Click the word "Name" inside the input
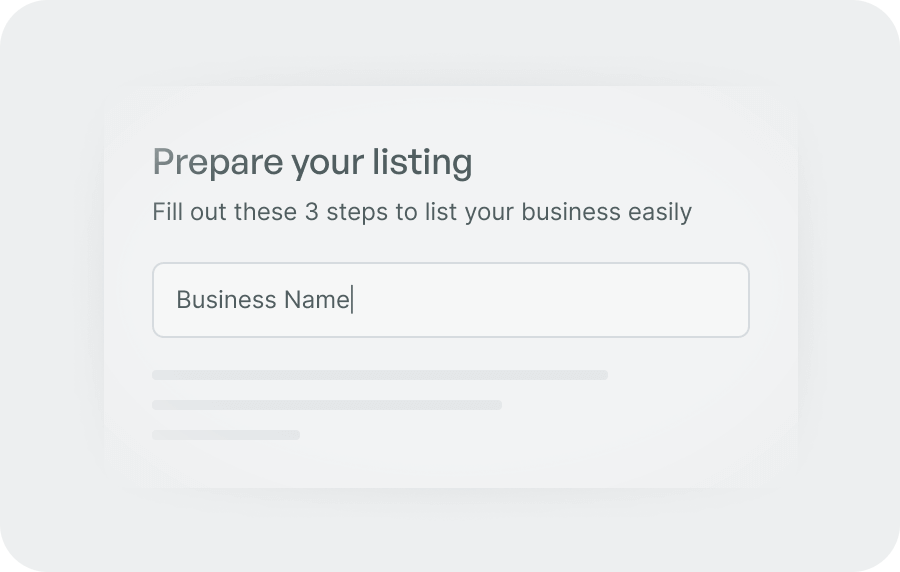Image resolution: width=900 pixels, height=572 pixels. pyautogui.click(x=316, y=300)
